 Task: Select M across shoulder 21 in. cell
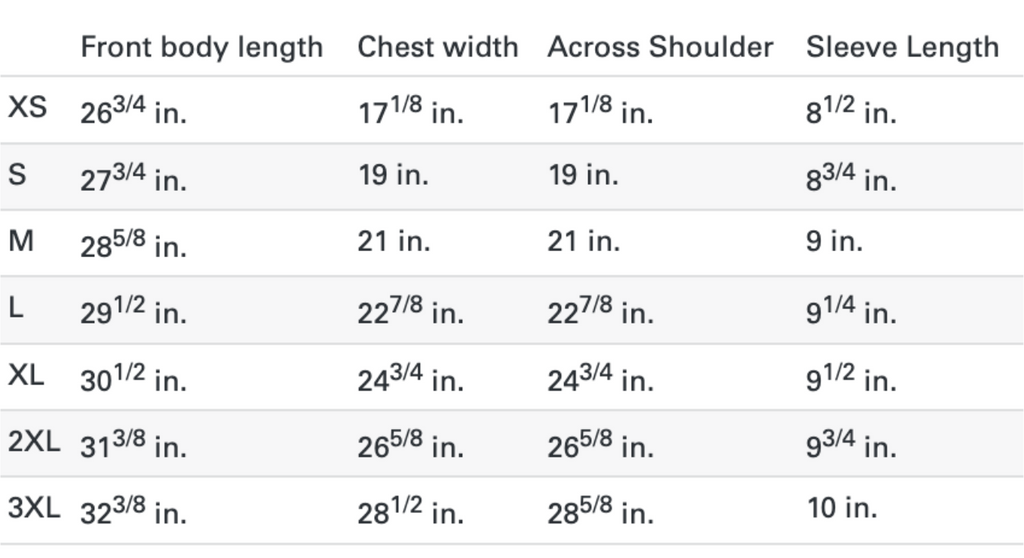click(583, 241)
